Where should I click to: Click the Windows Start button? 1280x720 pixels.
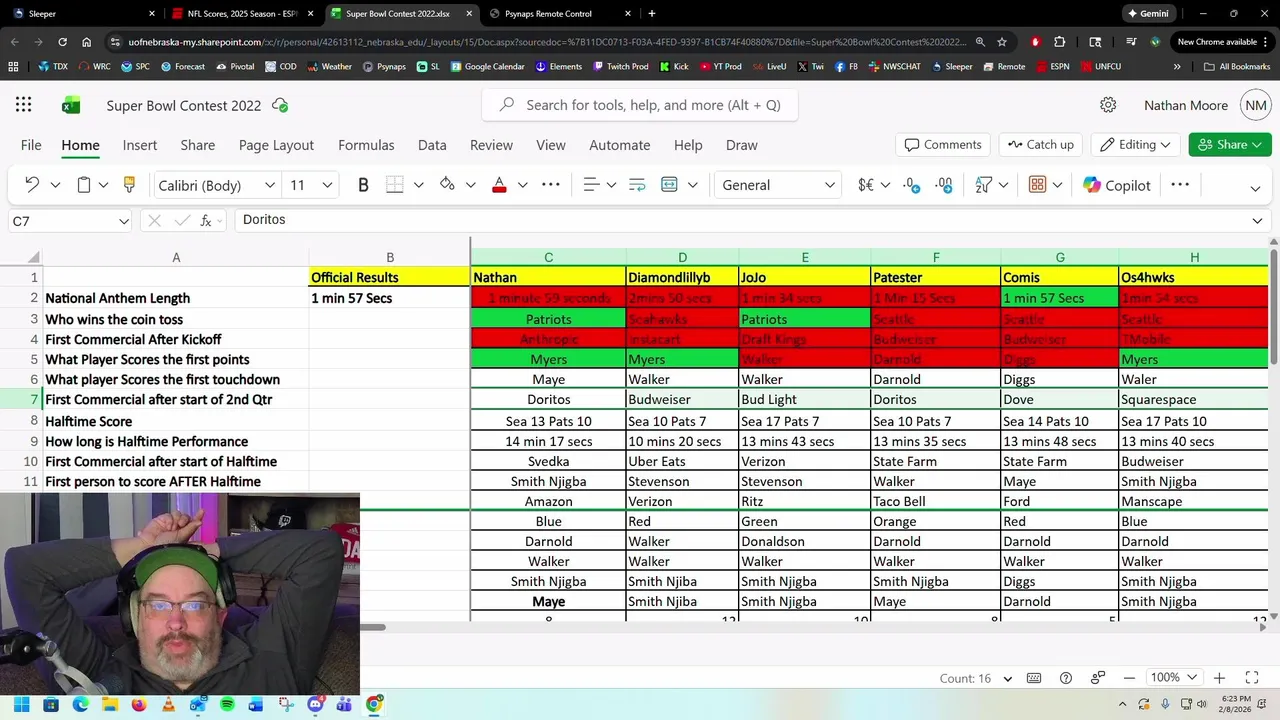pos(22,704)
